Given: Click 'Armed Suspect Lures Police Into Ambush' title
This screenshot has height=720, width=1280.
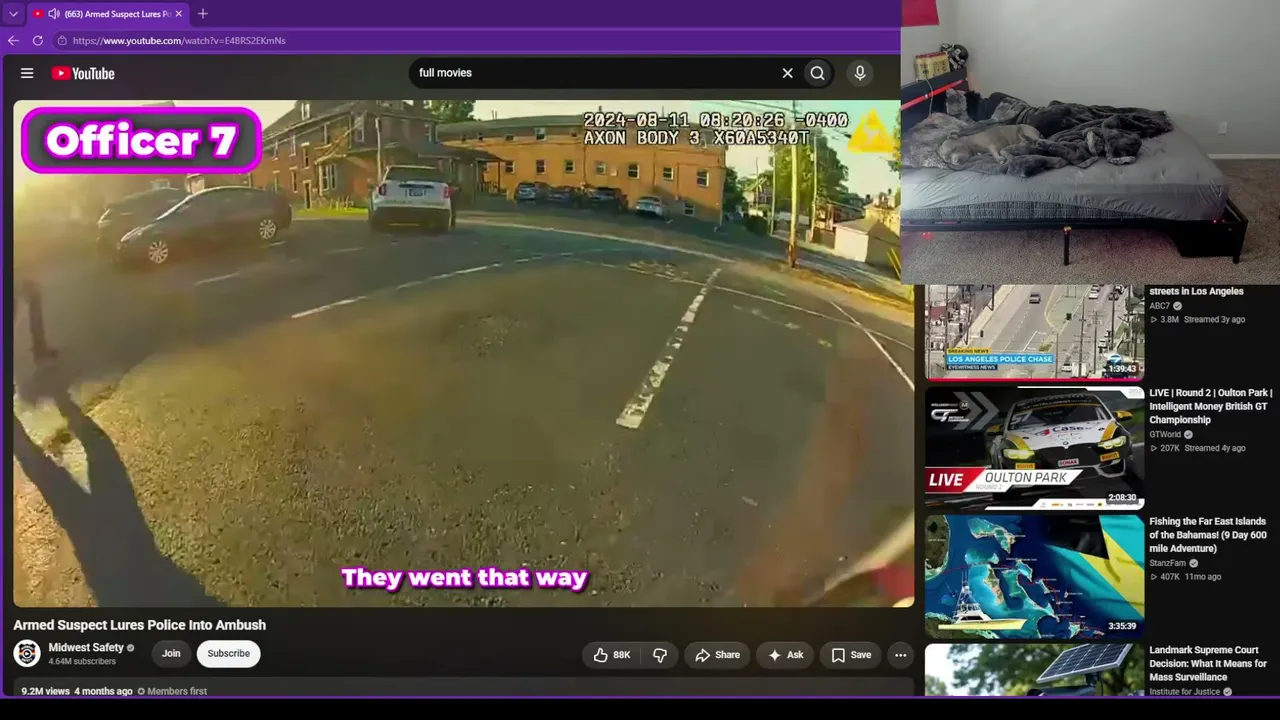Looking at the screenshot, I should coord(140,625).
